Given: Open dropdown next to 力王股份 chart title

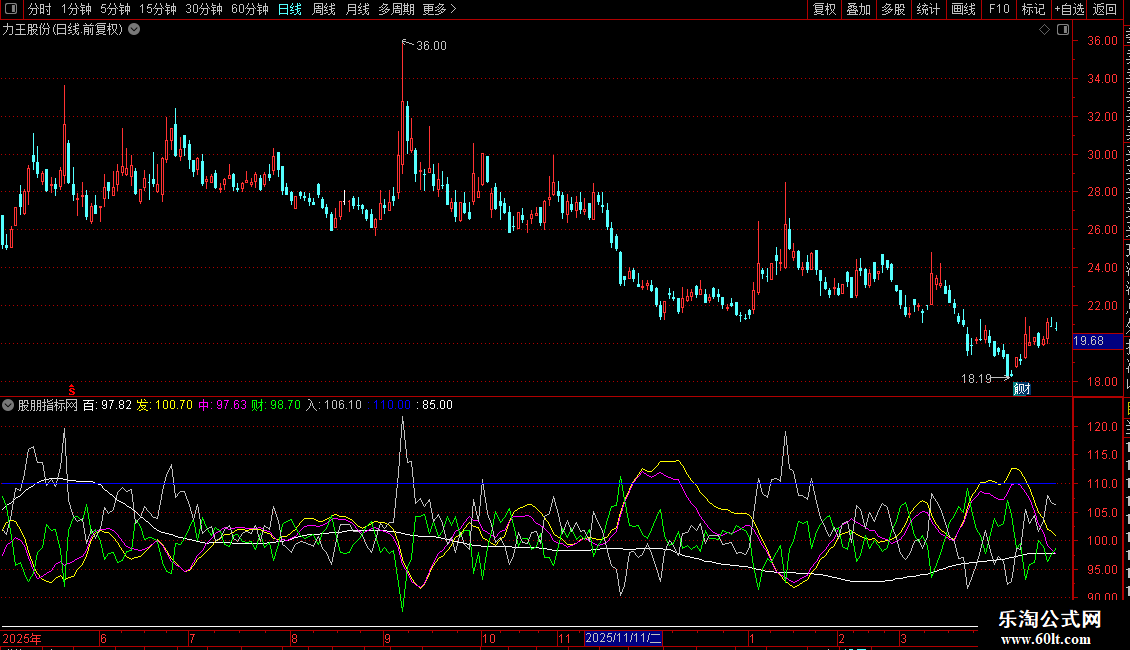Looking at the screenshot, I should coord(134,30).
